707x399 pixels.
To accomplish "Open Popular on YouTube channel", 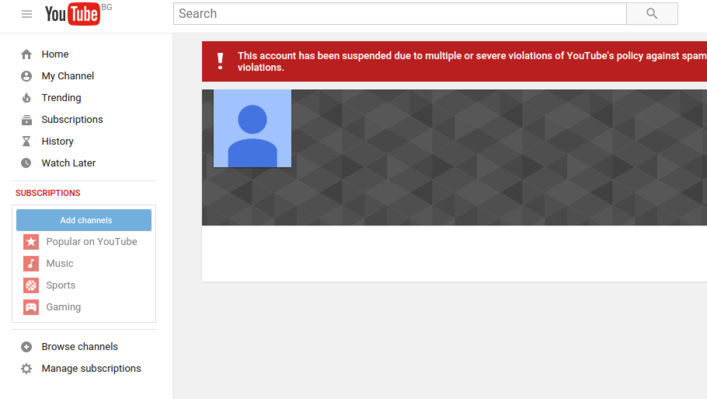I will (x=92, y=242).
